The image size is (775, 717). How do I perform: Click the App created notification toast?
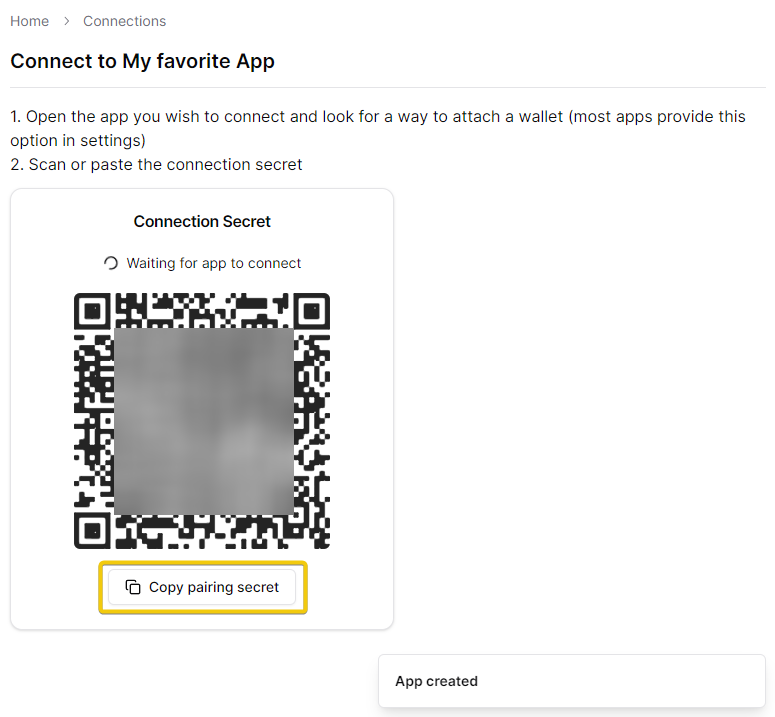pyautogui.click(x=571, y=681)
